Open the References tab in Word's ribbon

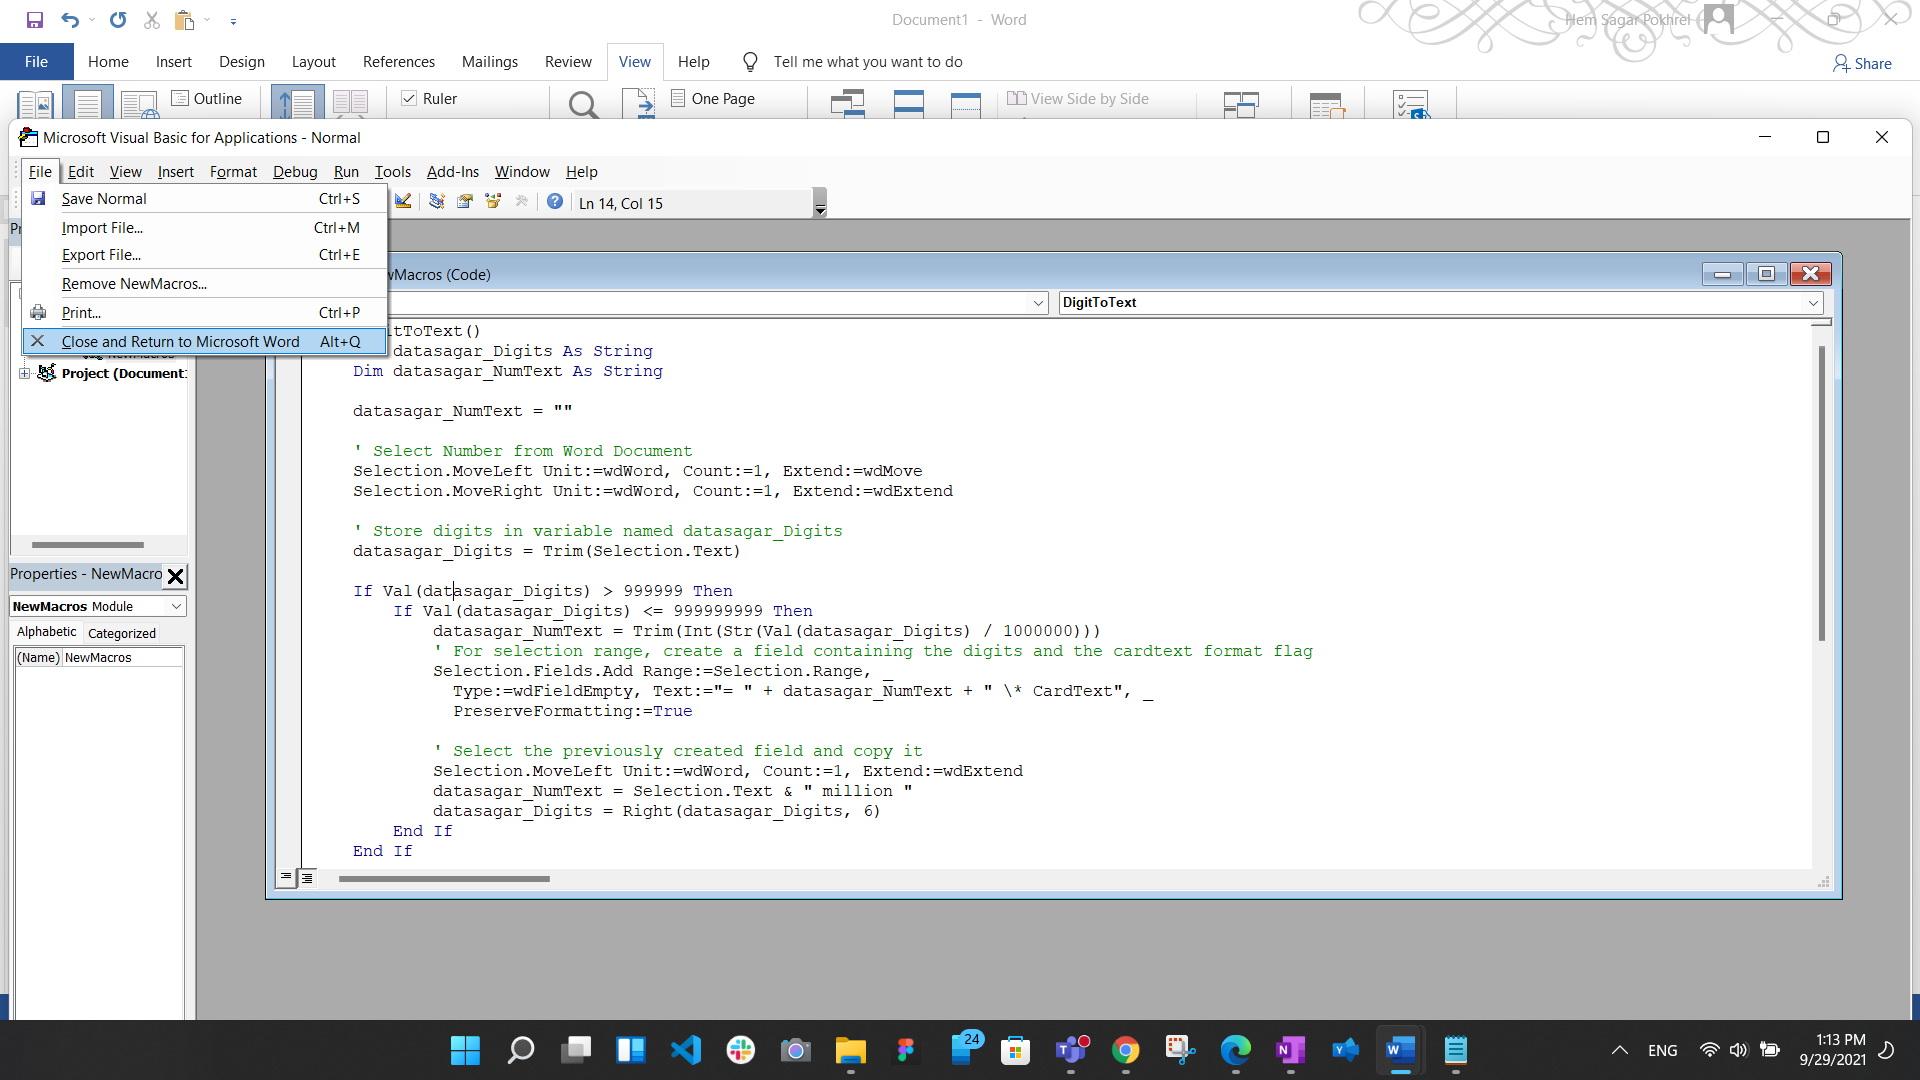pos(399,62)
